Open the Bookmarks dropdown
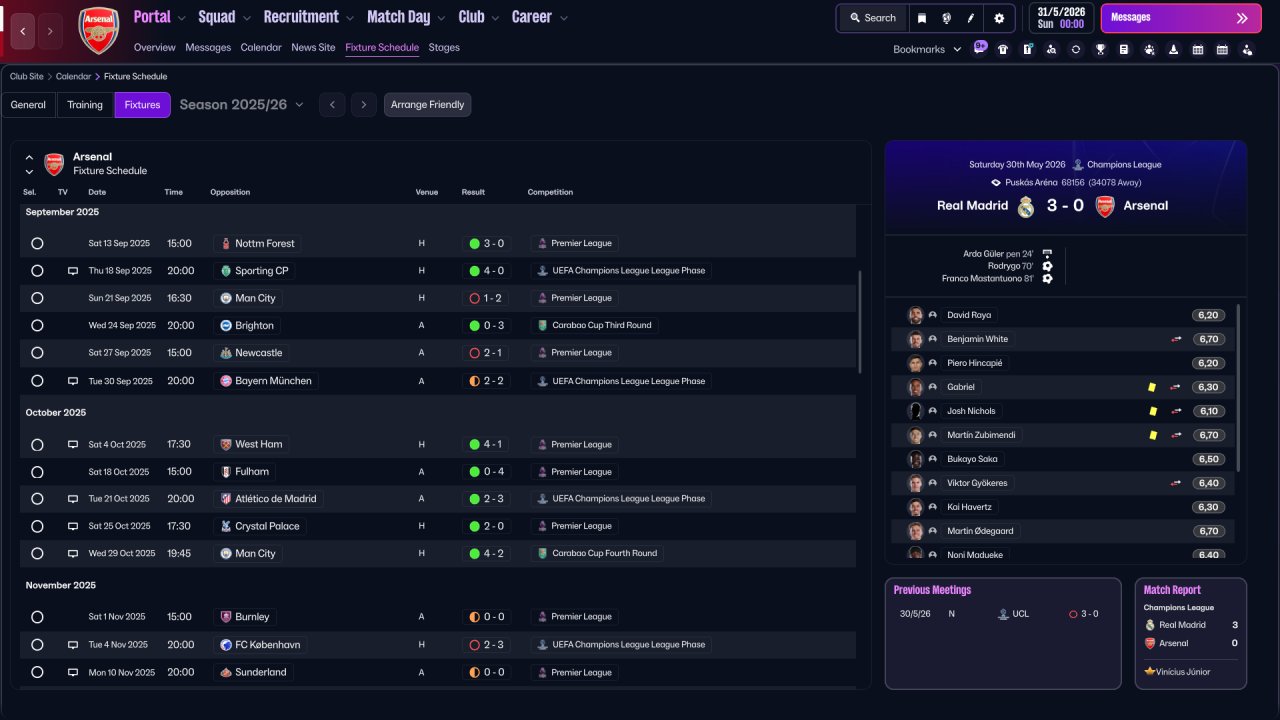 (x=927, y=49)
